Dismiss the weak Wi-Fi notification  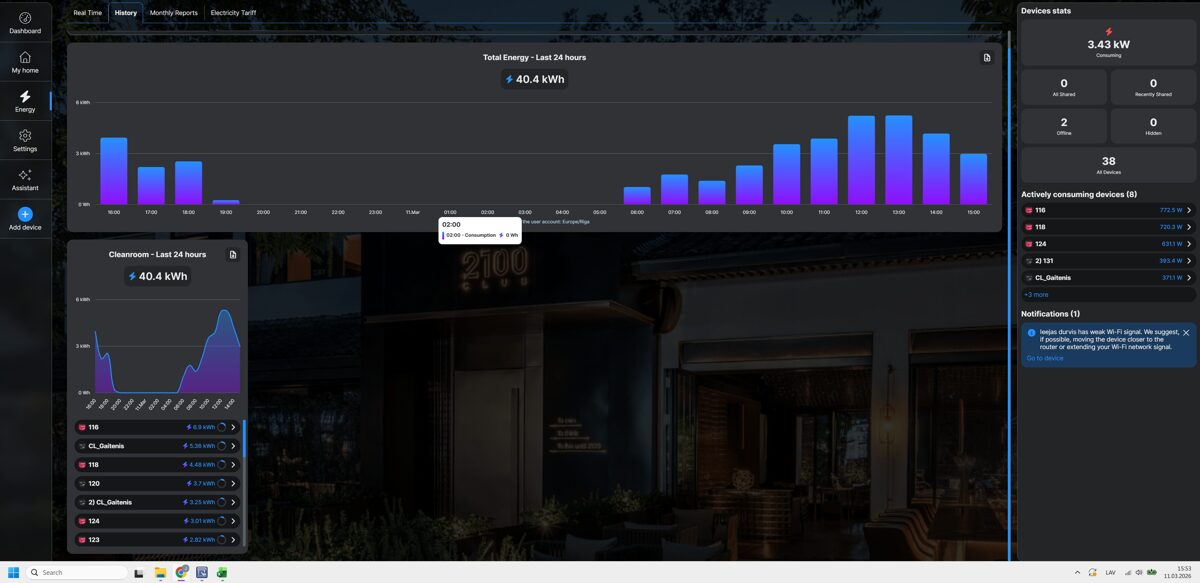click(1186, 332)
